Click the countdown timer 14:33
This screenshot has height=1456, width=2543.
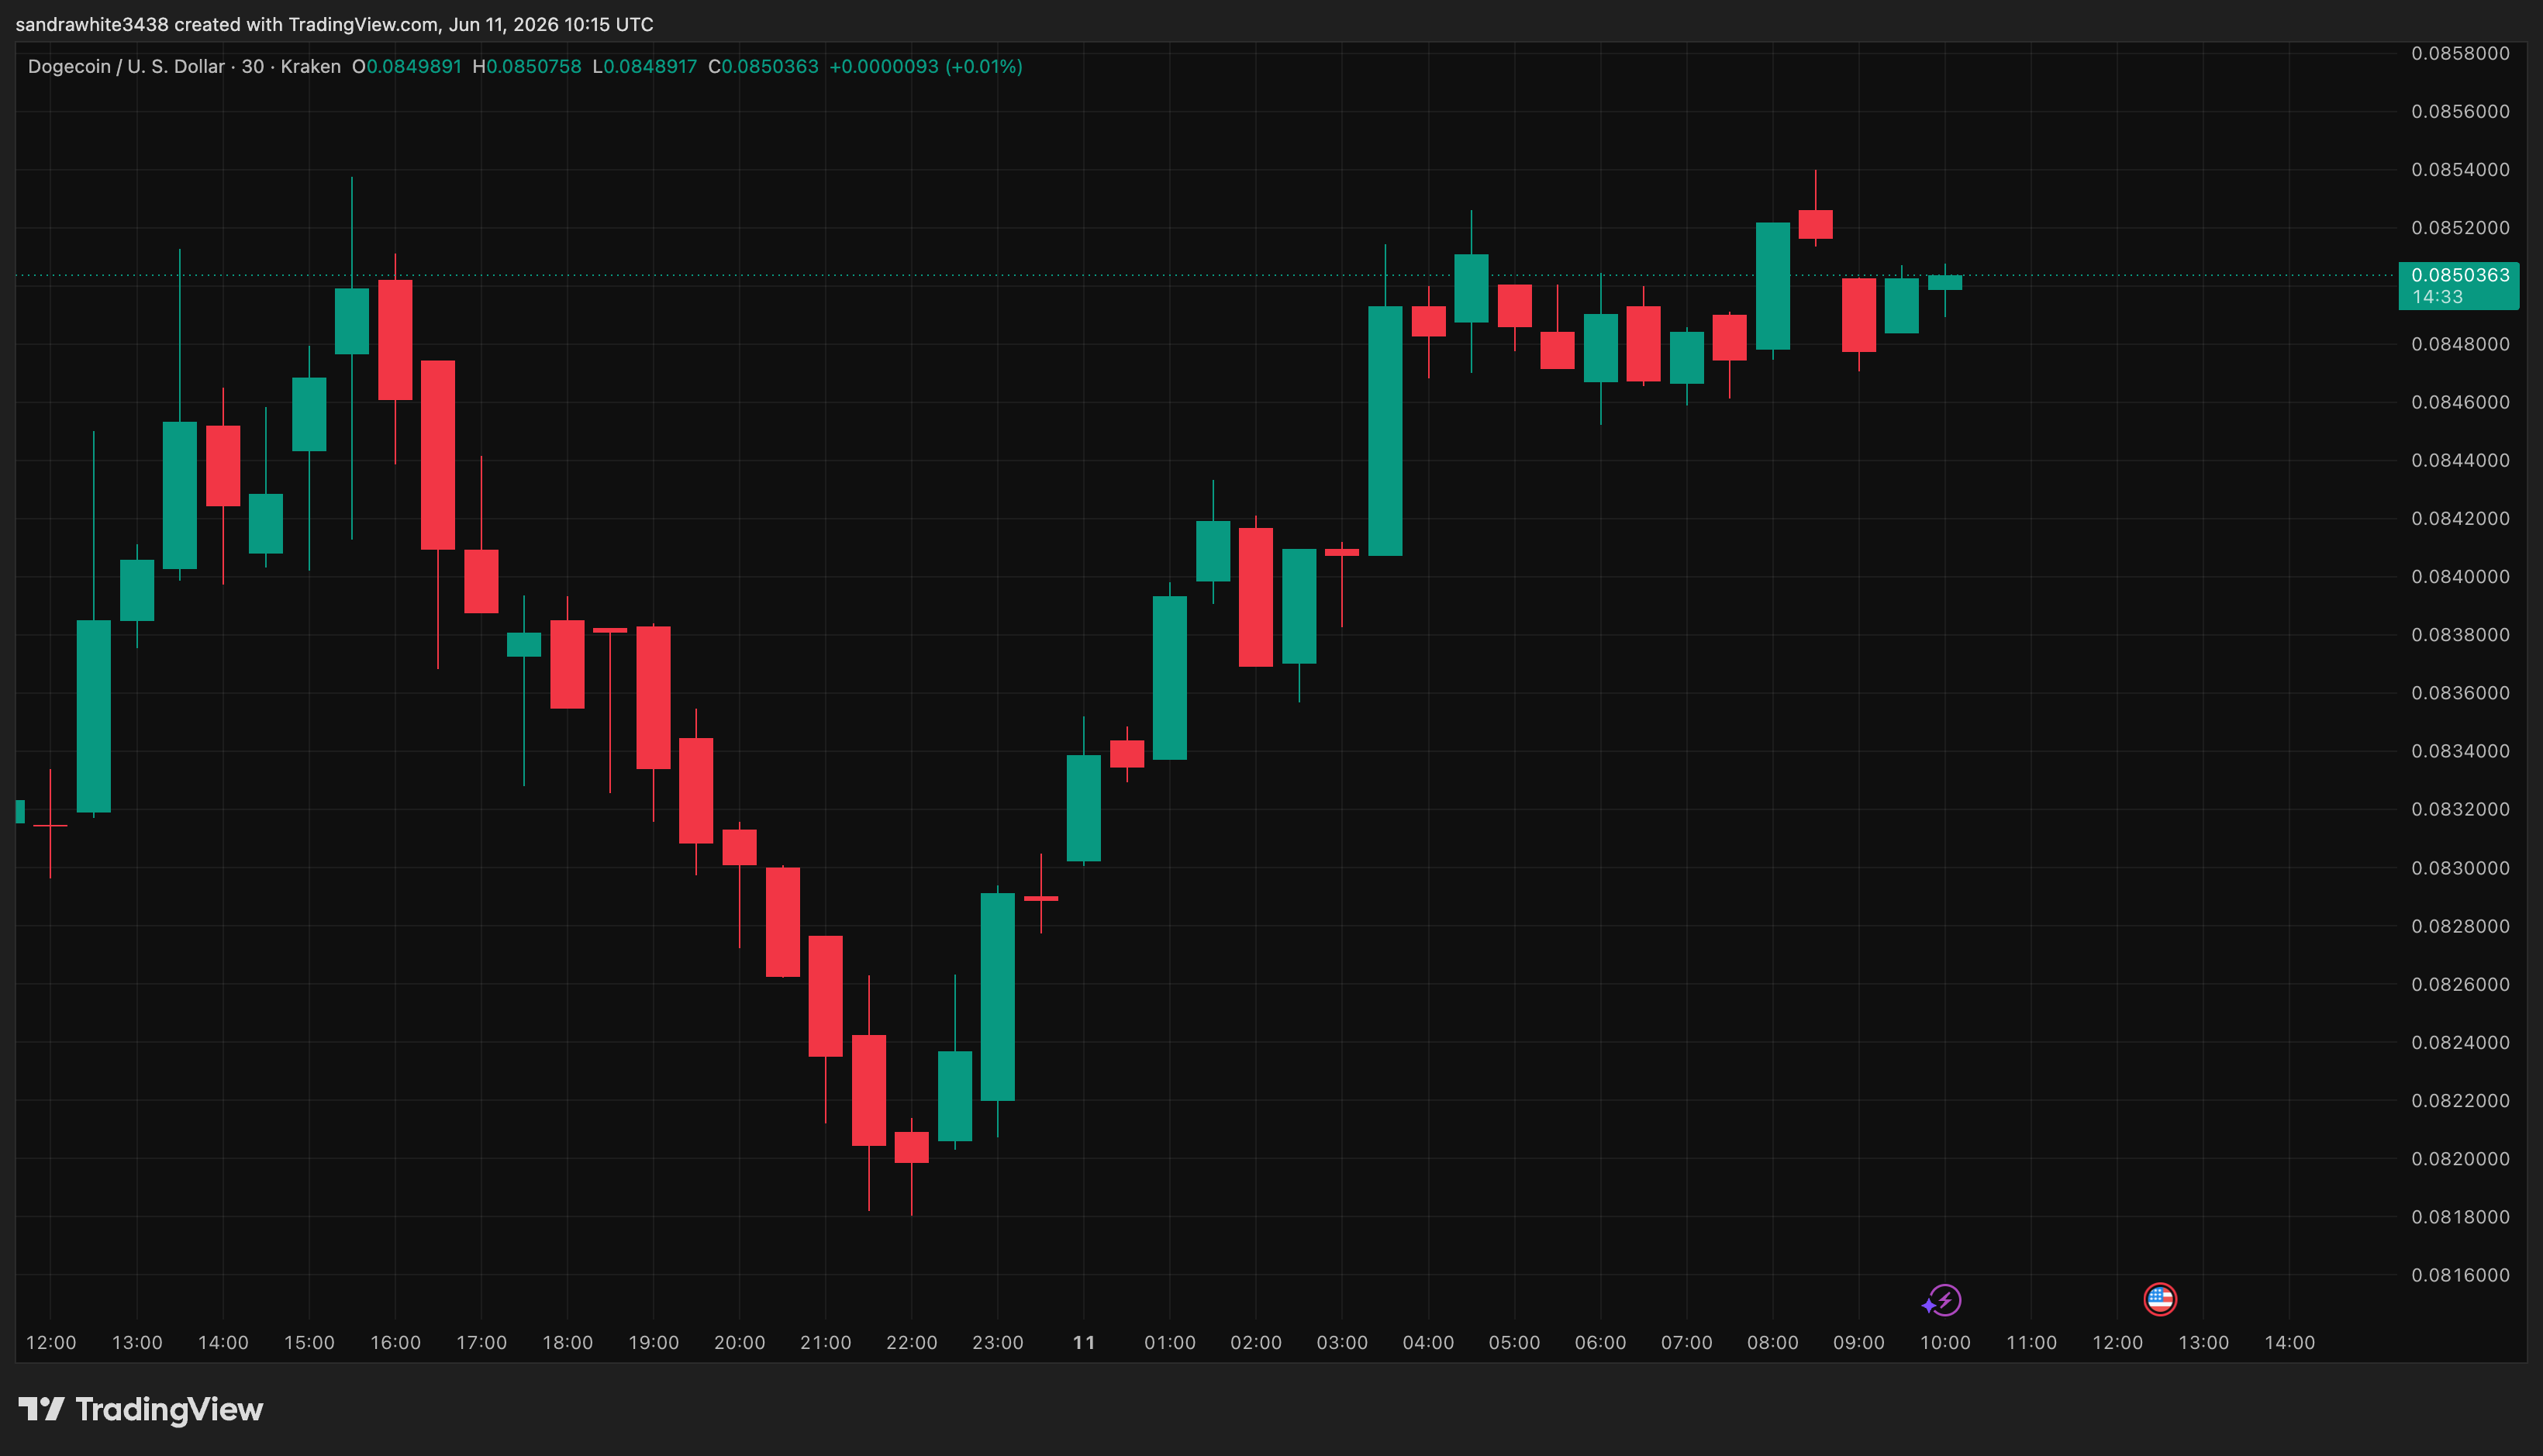(x=2437, y=297)
